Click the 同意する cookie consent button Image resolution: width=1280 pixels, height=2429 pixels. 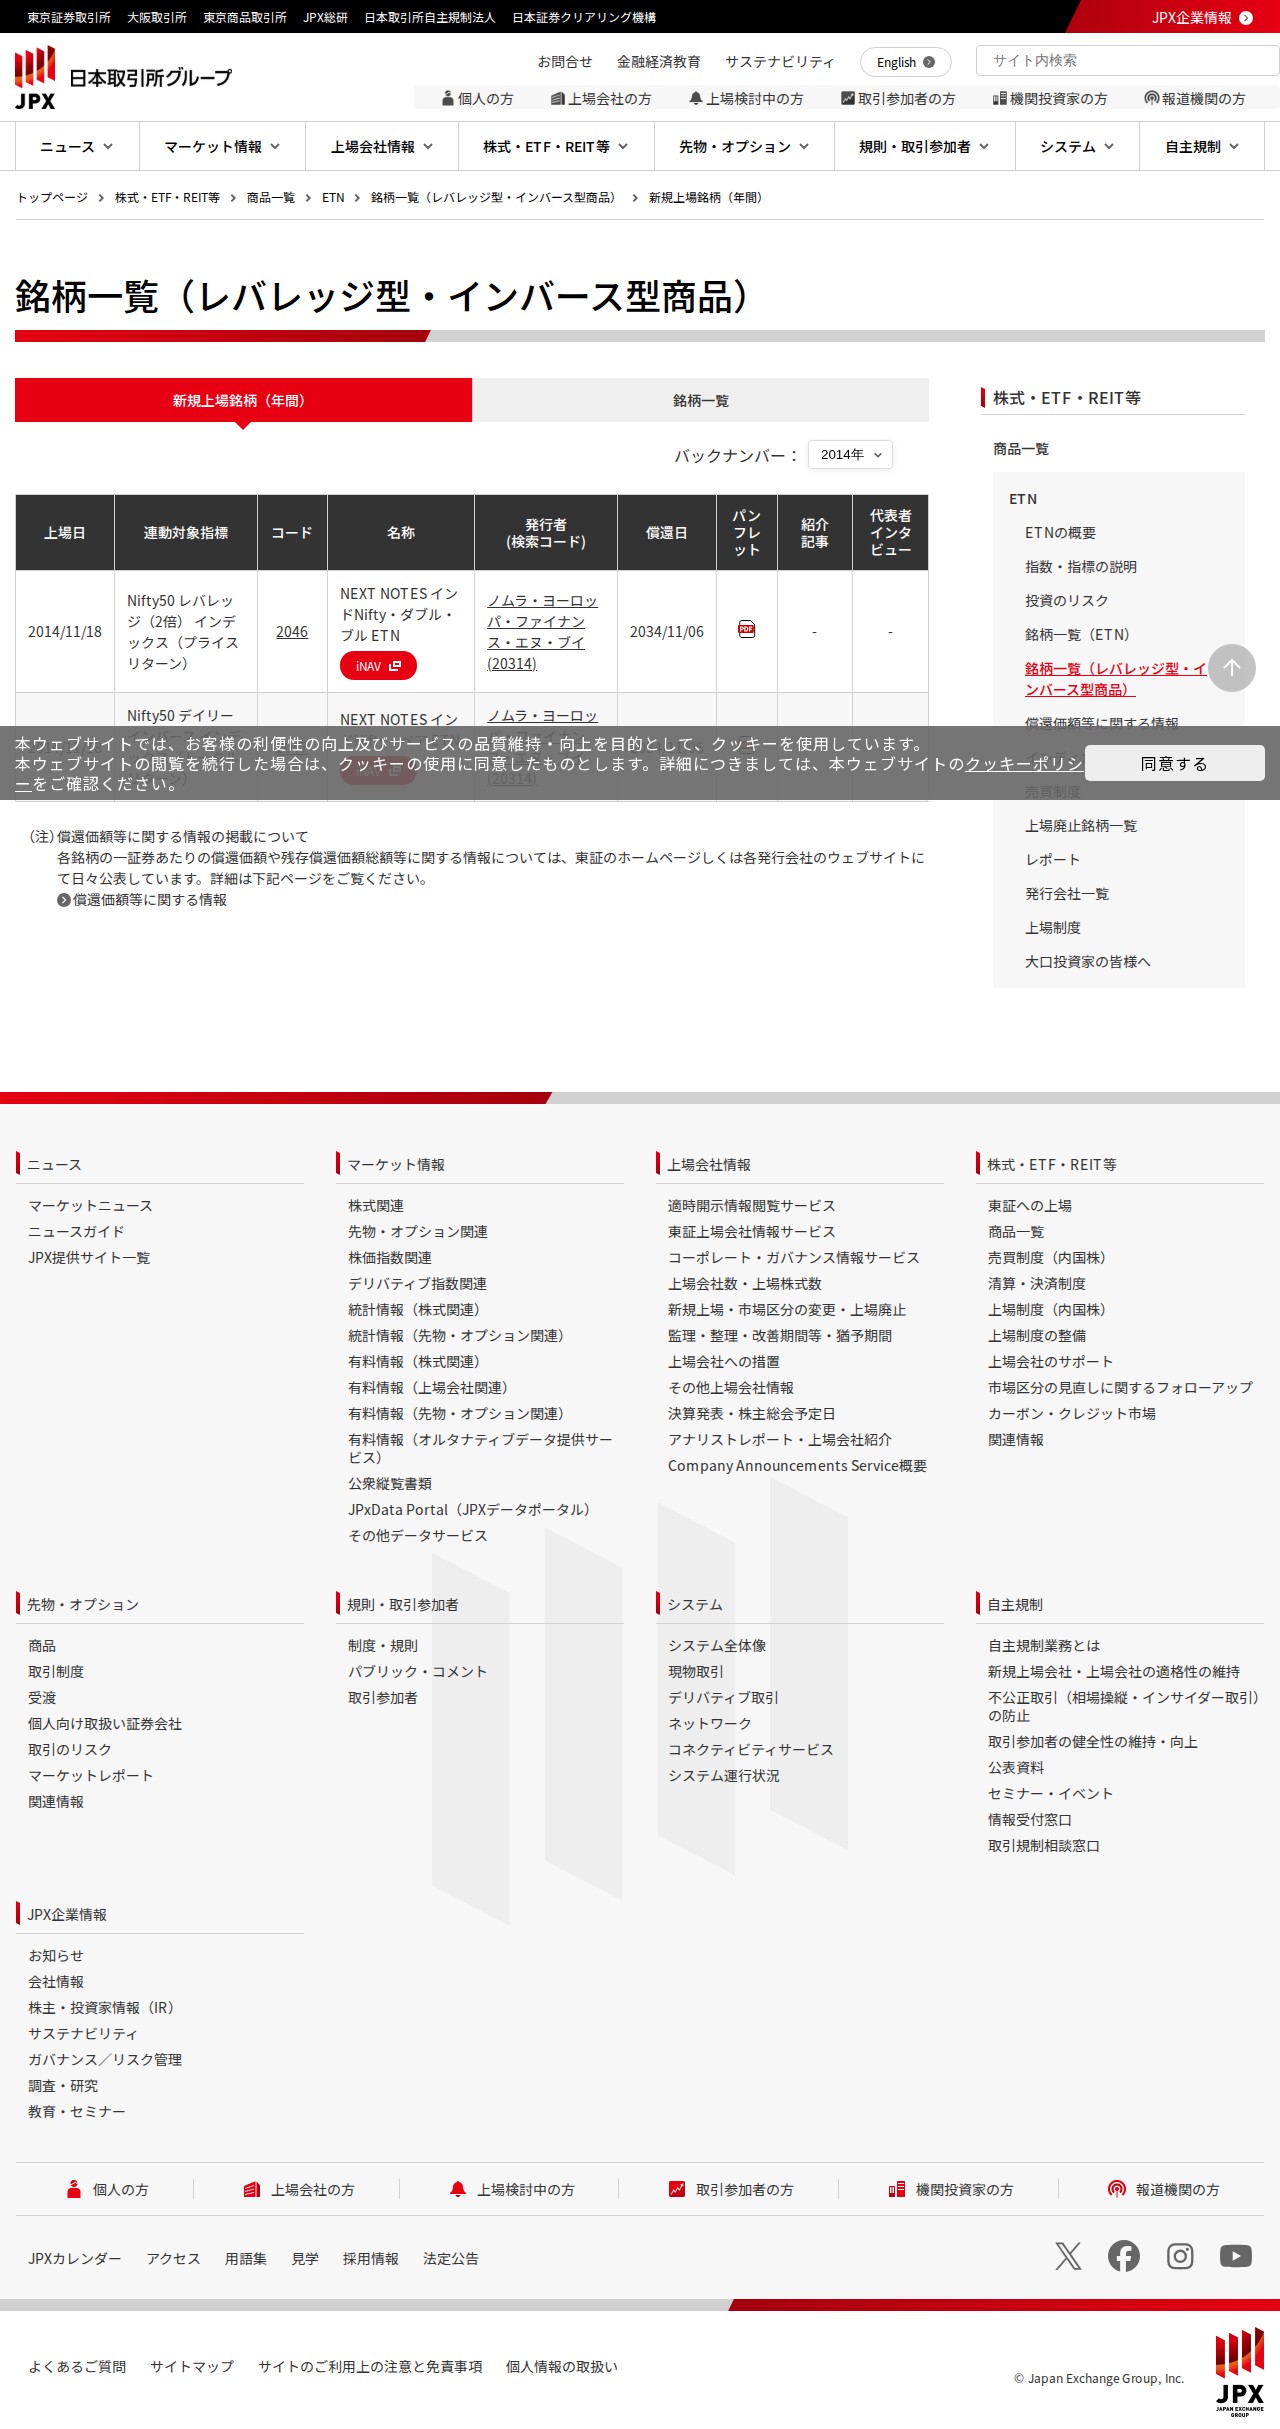point(1175,763)
